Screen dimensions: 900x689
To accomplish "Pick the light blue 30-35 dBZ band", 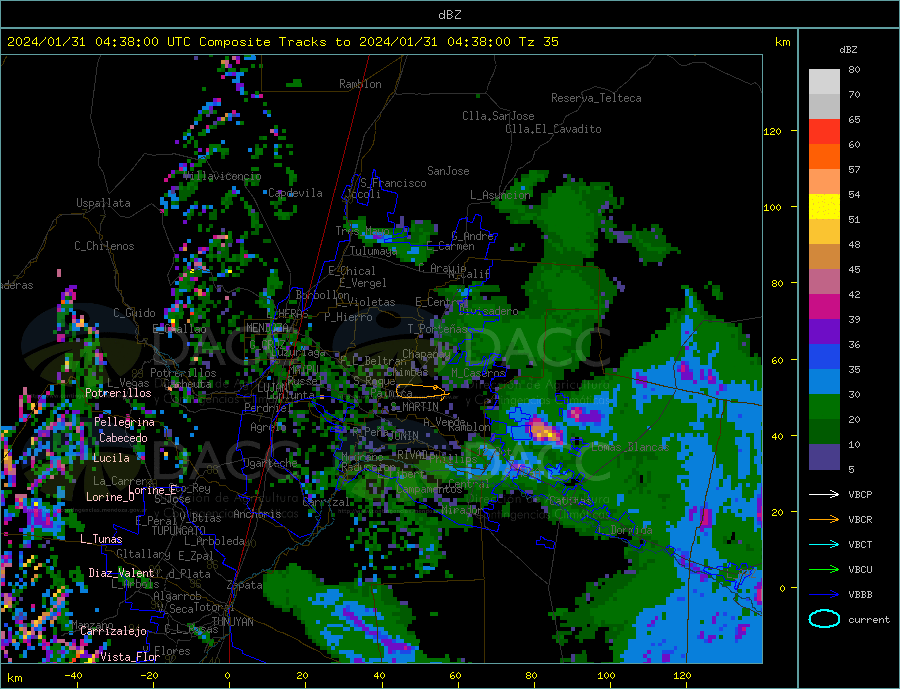I will pyautogui.click(x=824, y=382).
